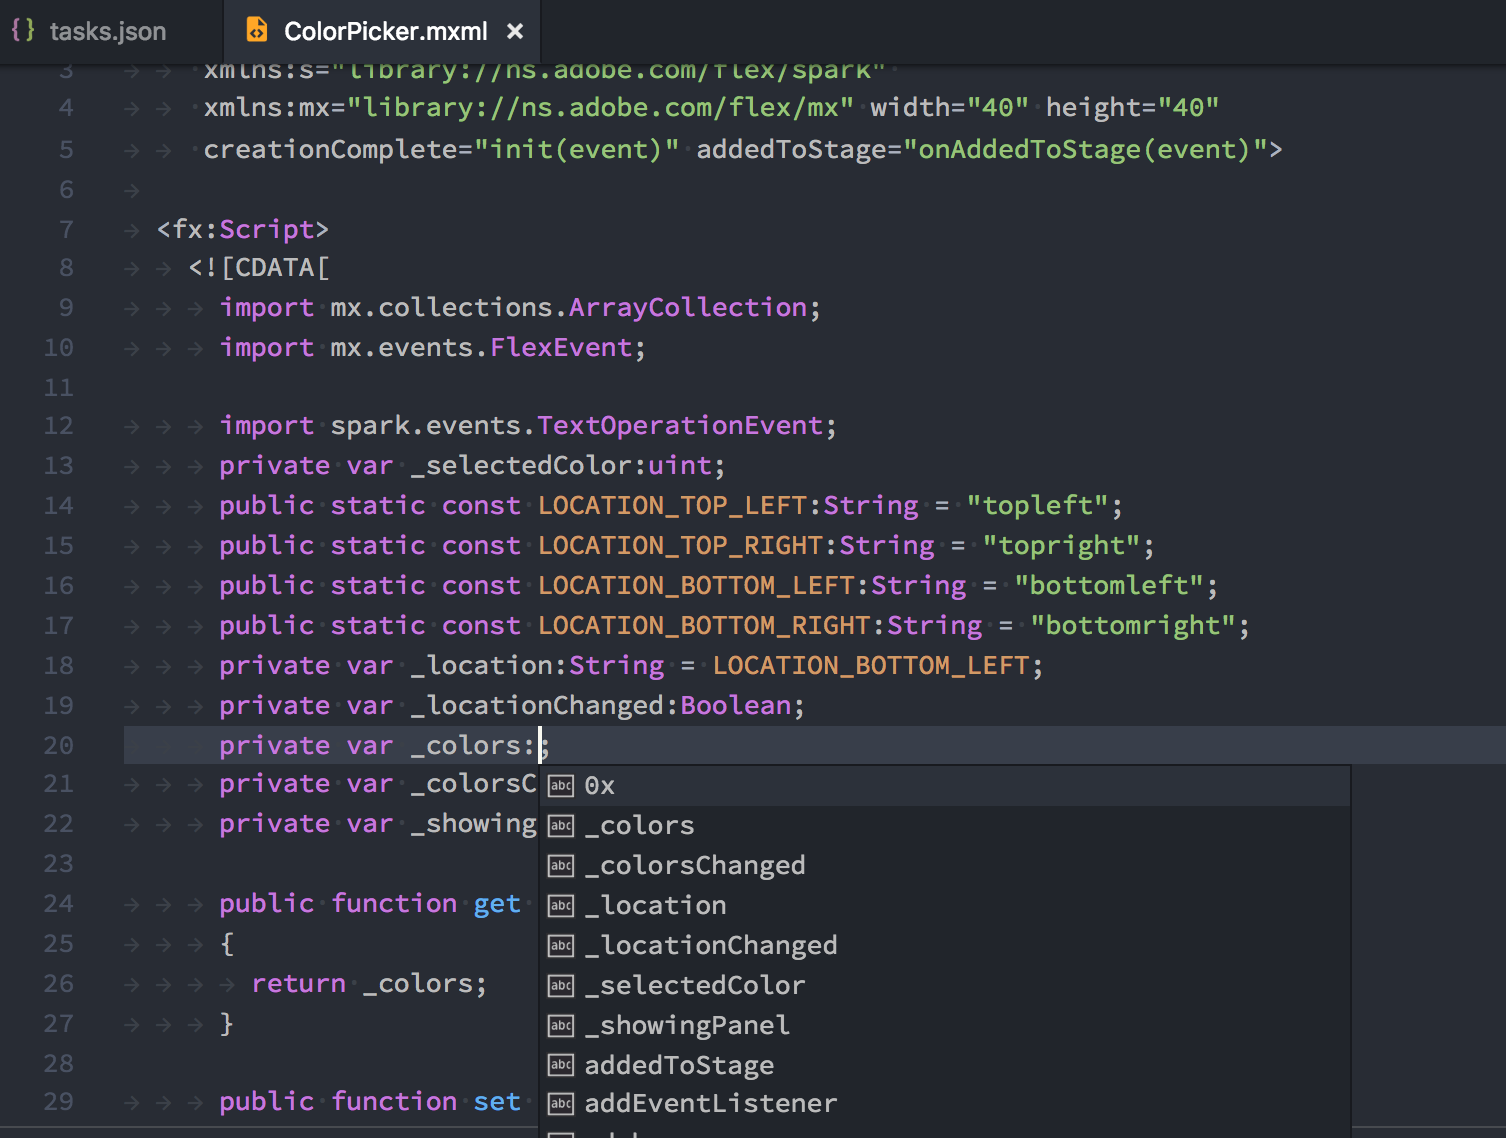Image resolution: width=1506 pixels, height=1138 pixels.
Task: Close the ColorPicker.mxml tab
Action: tap(515, 31)
